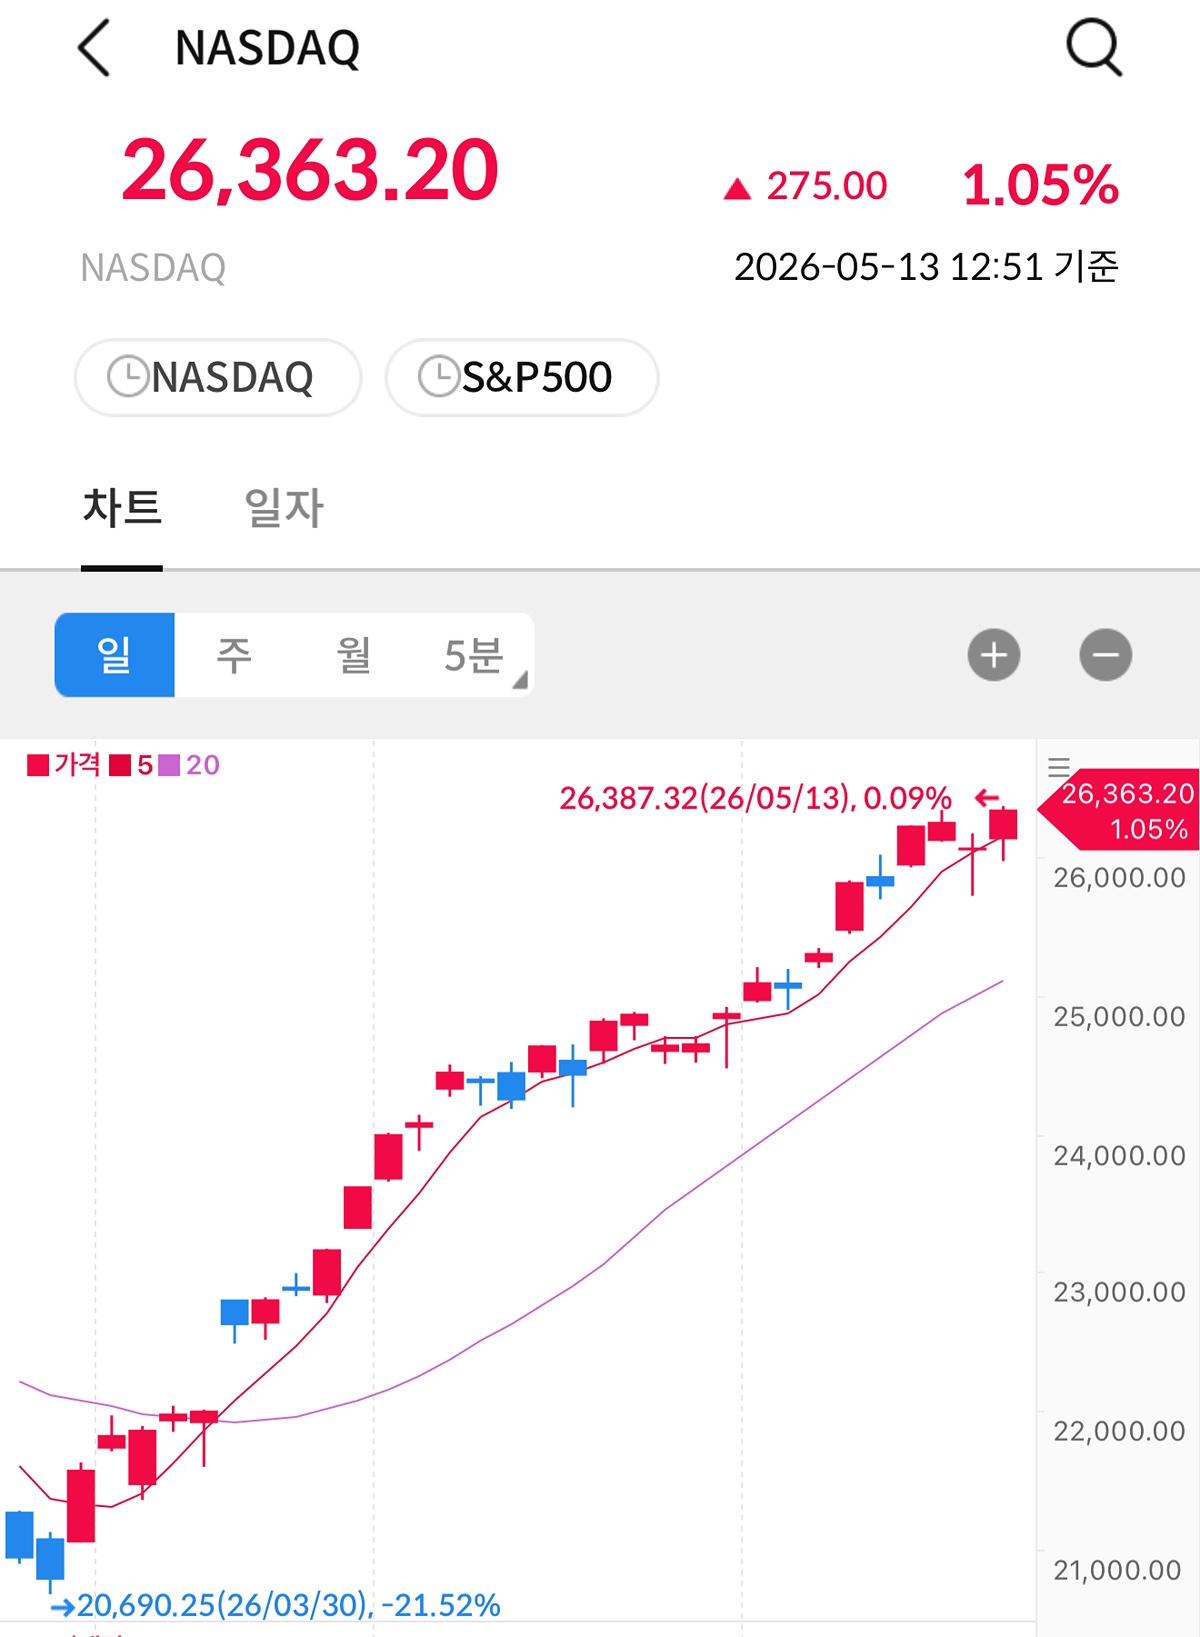The width and height of the screenshot is (1200, 1637).
Task: Switch chart to 월 monthly interval
Action: point(354,655)
